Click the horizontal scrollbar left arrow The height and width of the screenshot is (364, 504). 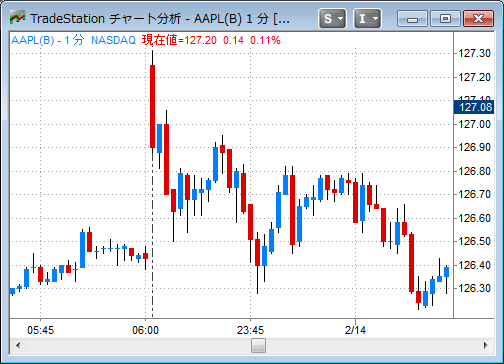coord(18,345)
